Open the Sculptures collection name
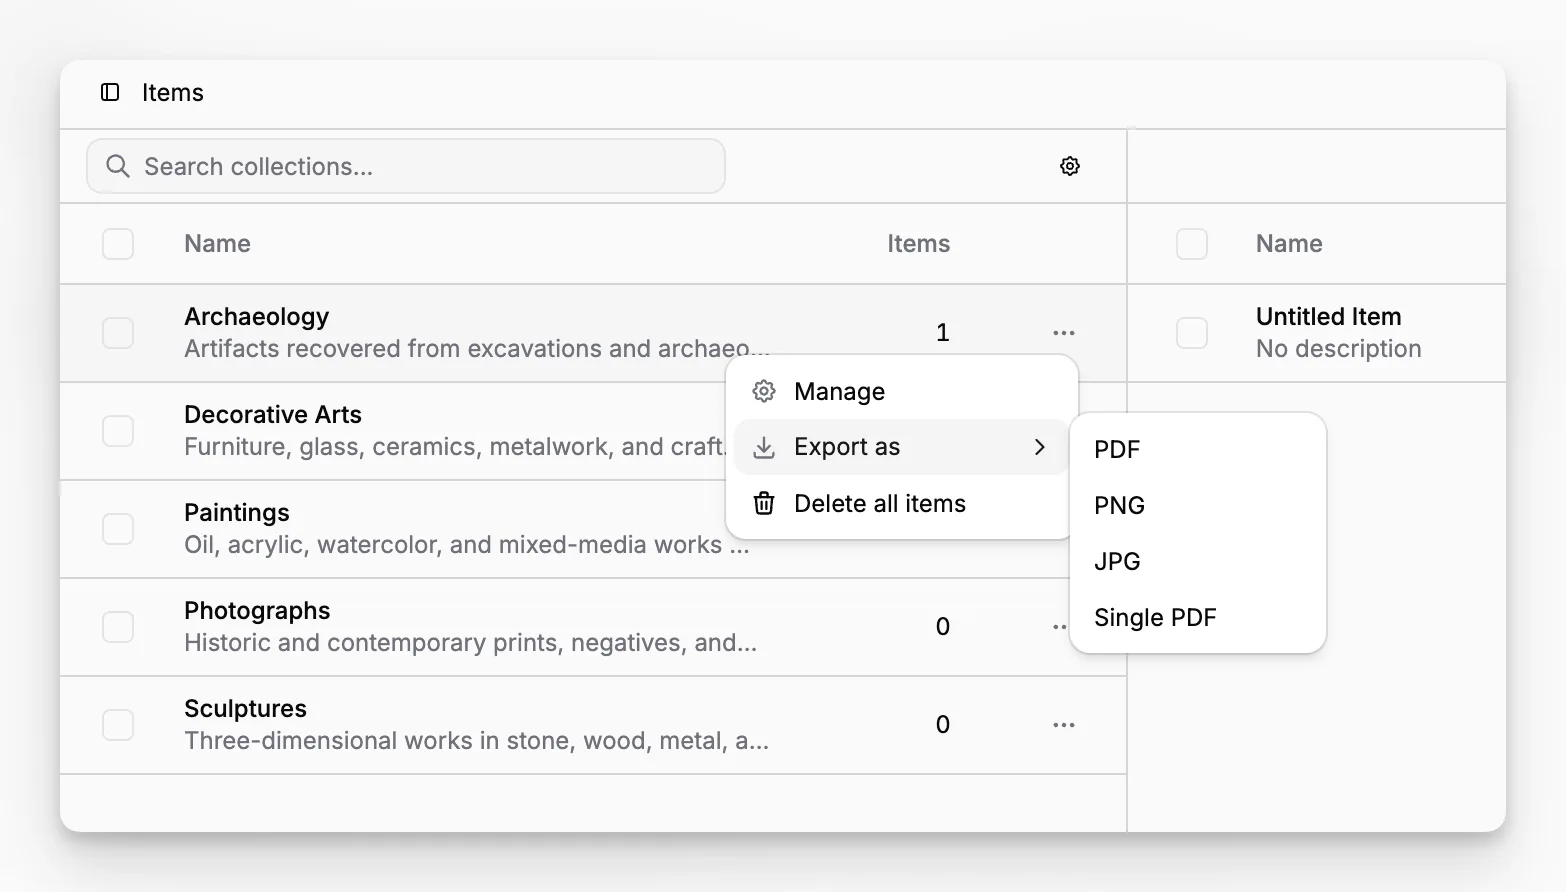Image resolution: width=1566 pixels, height=892 pixels. point(245,709)
